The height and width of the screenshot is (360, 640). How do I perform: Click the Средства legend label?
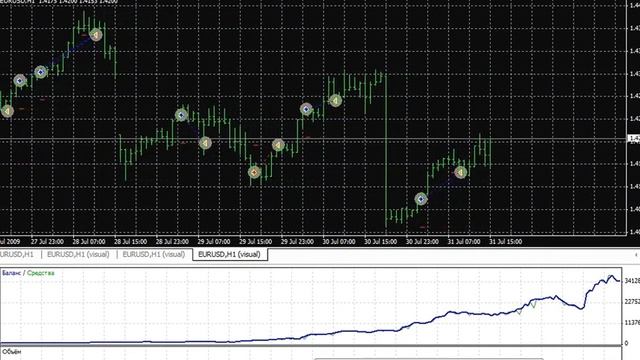click(41, 273)
